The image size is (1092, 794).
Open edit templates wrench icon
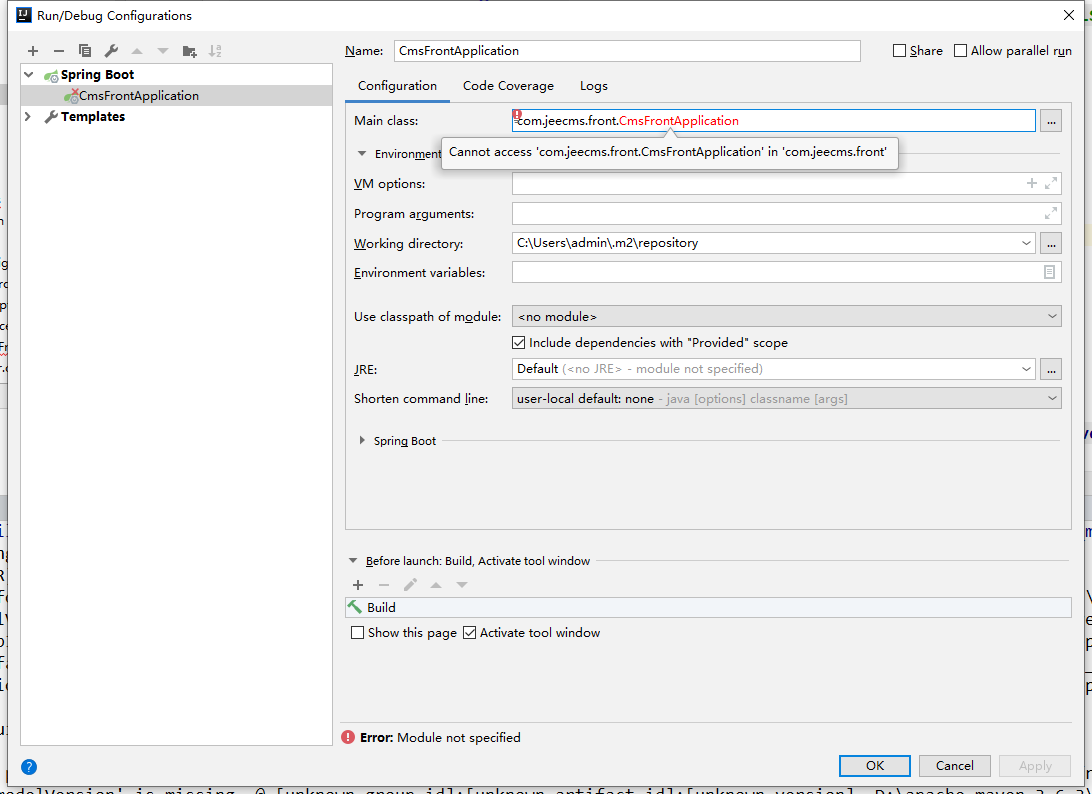coord(111,51)
